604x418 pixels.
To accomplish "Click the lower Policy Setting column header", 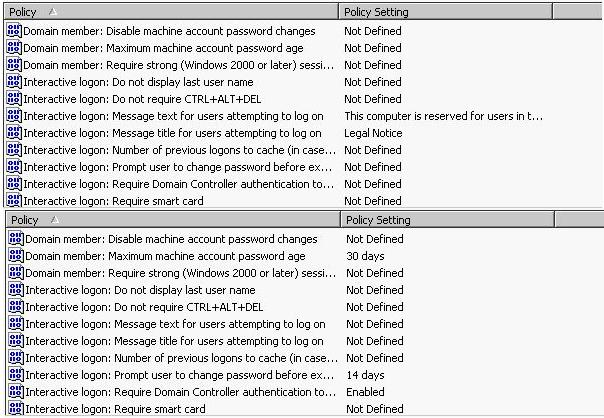I will coord(447,220).
